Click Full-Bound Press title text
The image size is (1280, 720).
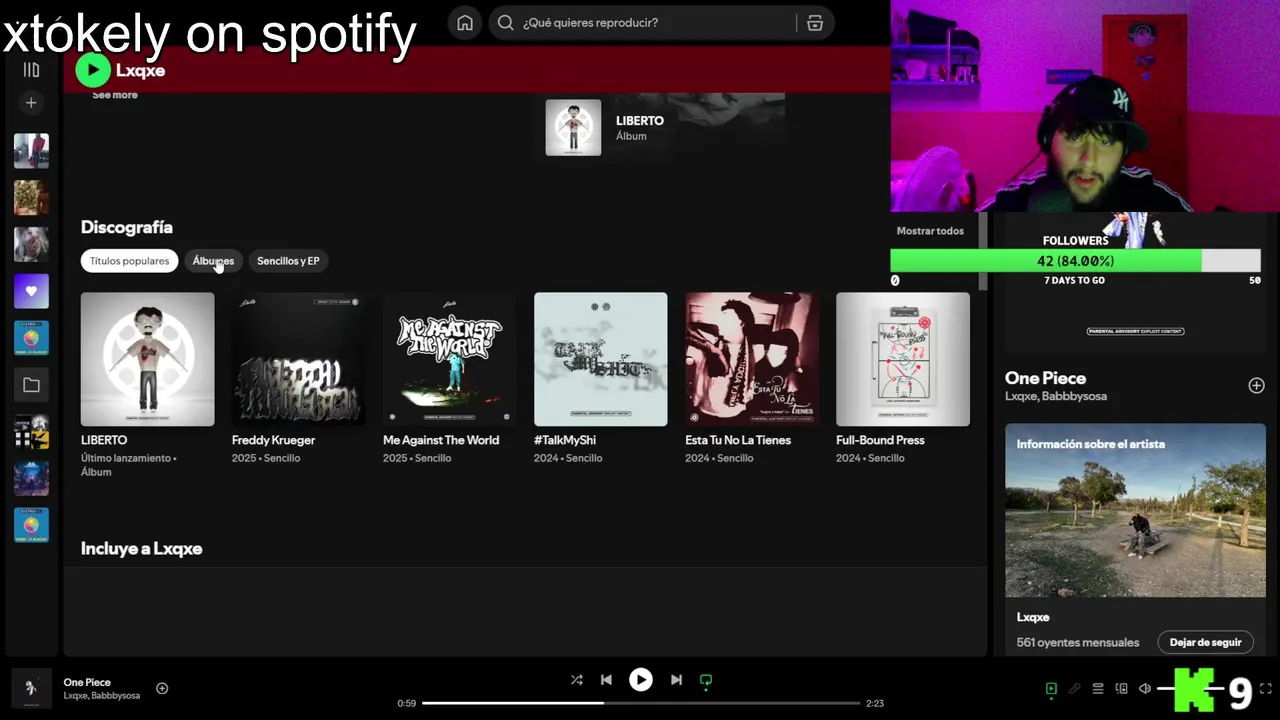coord(880,440)
